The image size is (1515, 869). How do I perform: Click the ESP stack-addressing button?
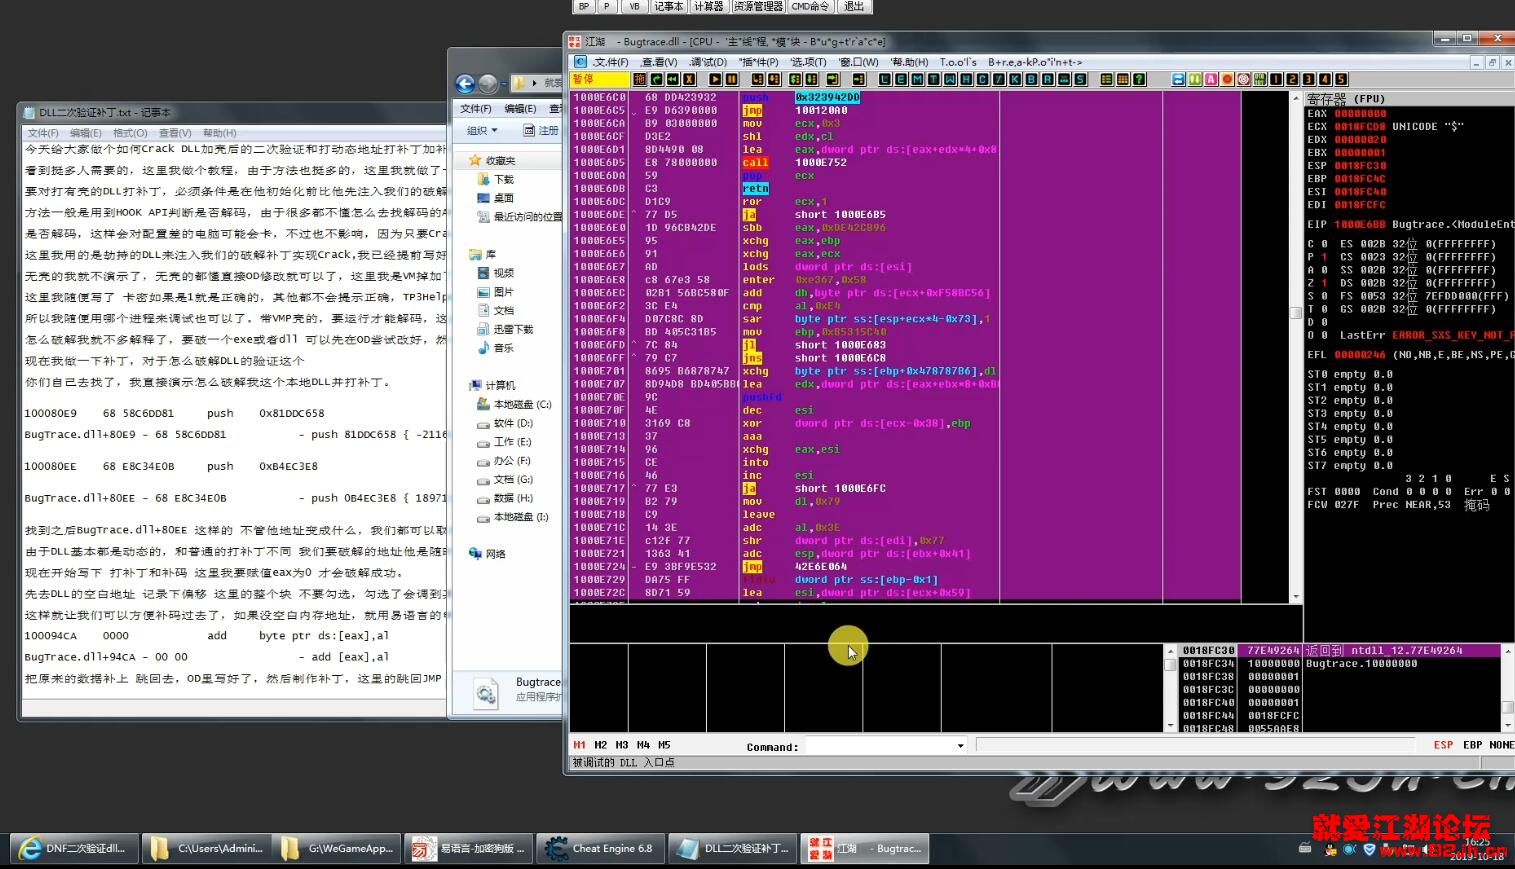coord(1443,745)
